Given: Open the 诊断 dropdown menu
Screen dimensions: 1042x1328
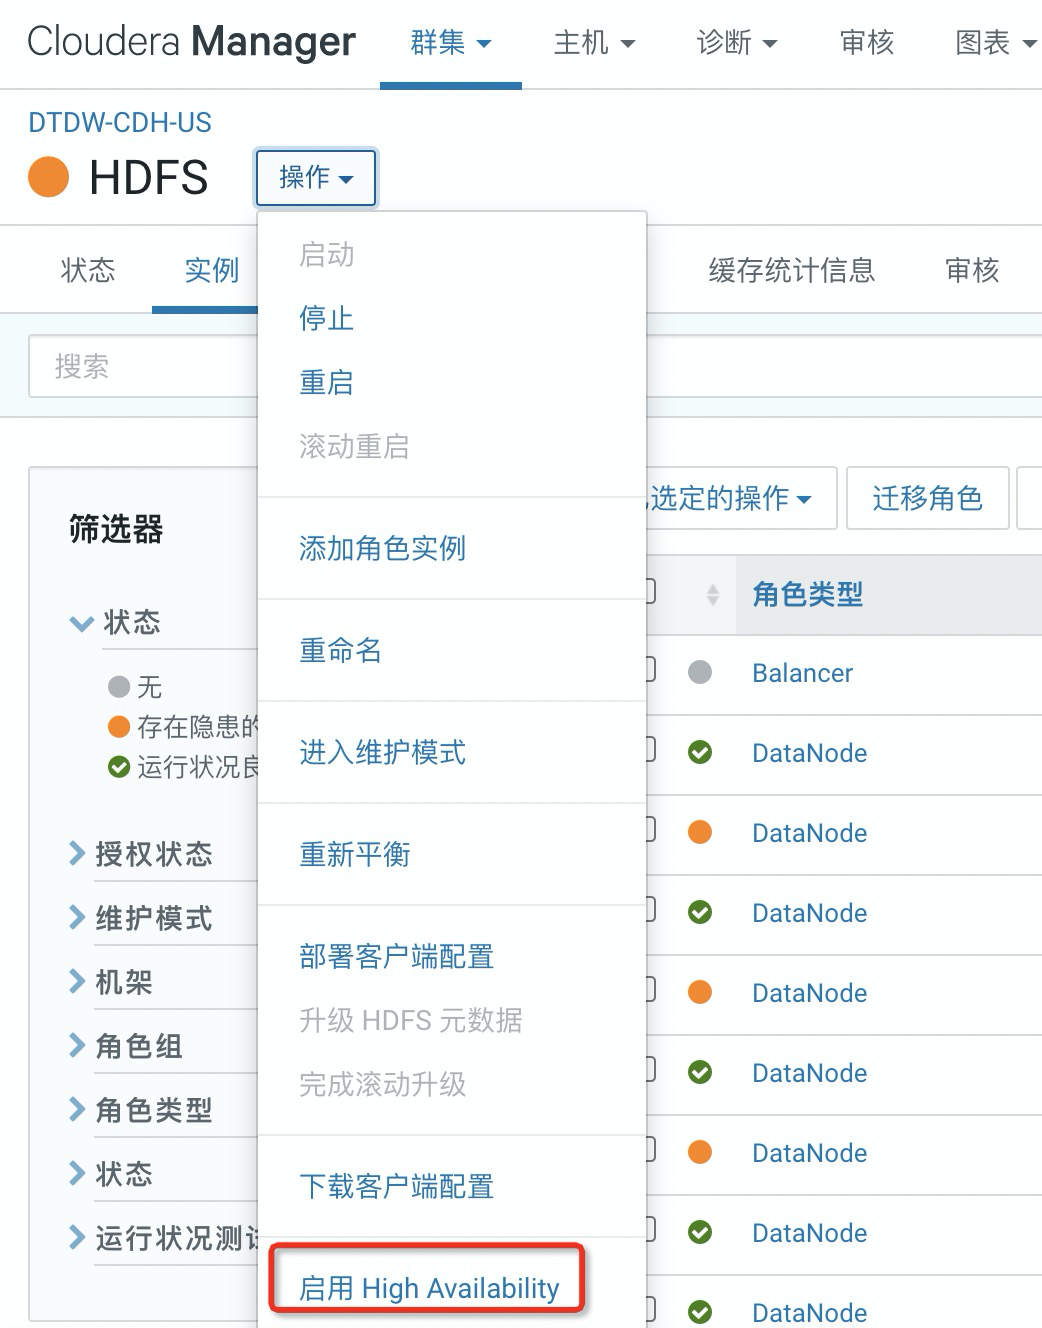Looking at the screenshot, I should click(x=737, y=43).
